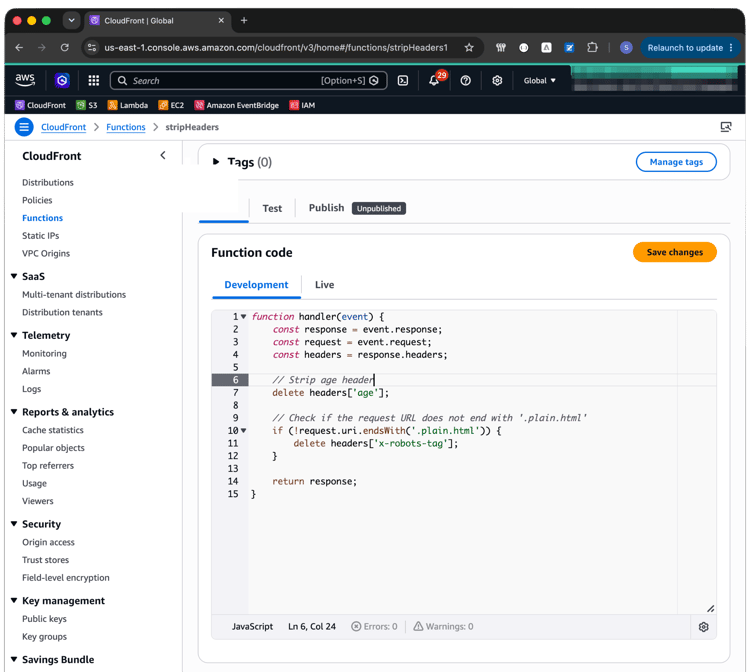Open IAM favorite shortcut
This screenshot has width=750, height=672.
302,105
